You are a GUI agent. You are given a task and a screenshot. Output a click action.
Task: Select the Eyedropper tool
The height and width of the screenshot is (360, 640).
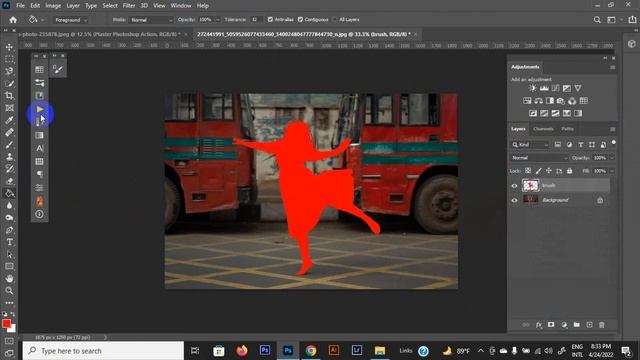[x=9, y=120]
